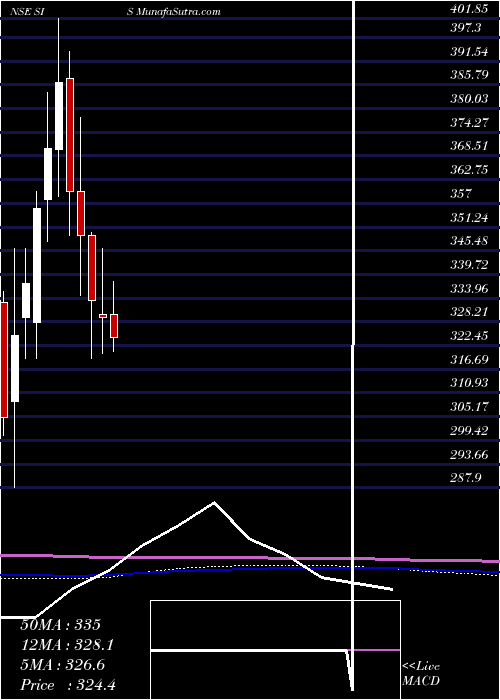Click the 374.27 price level label

(470, 122)
